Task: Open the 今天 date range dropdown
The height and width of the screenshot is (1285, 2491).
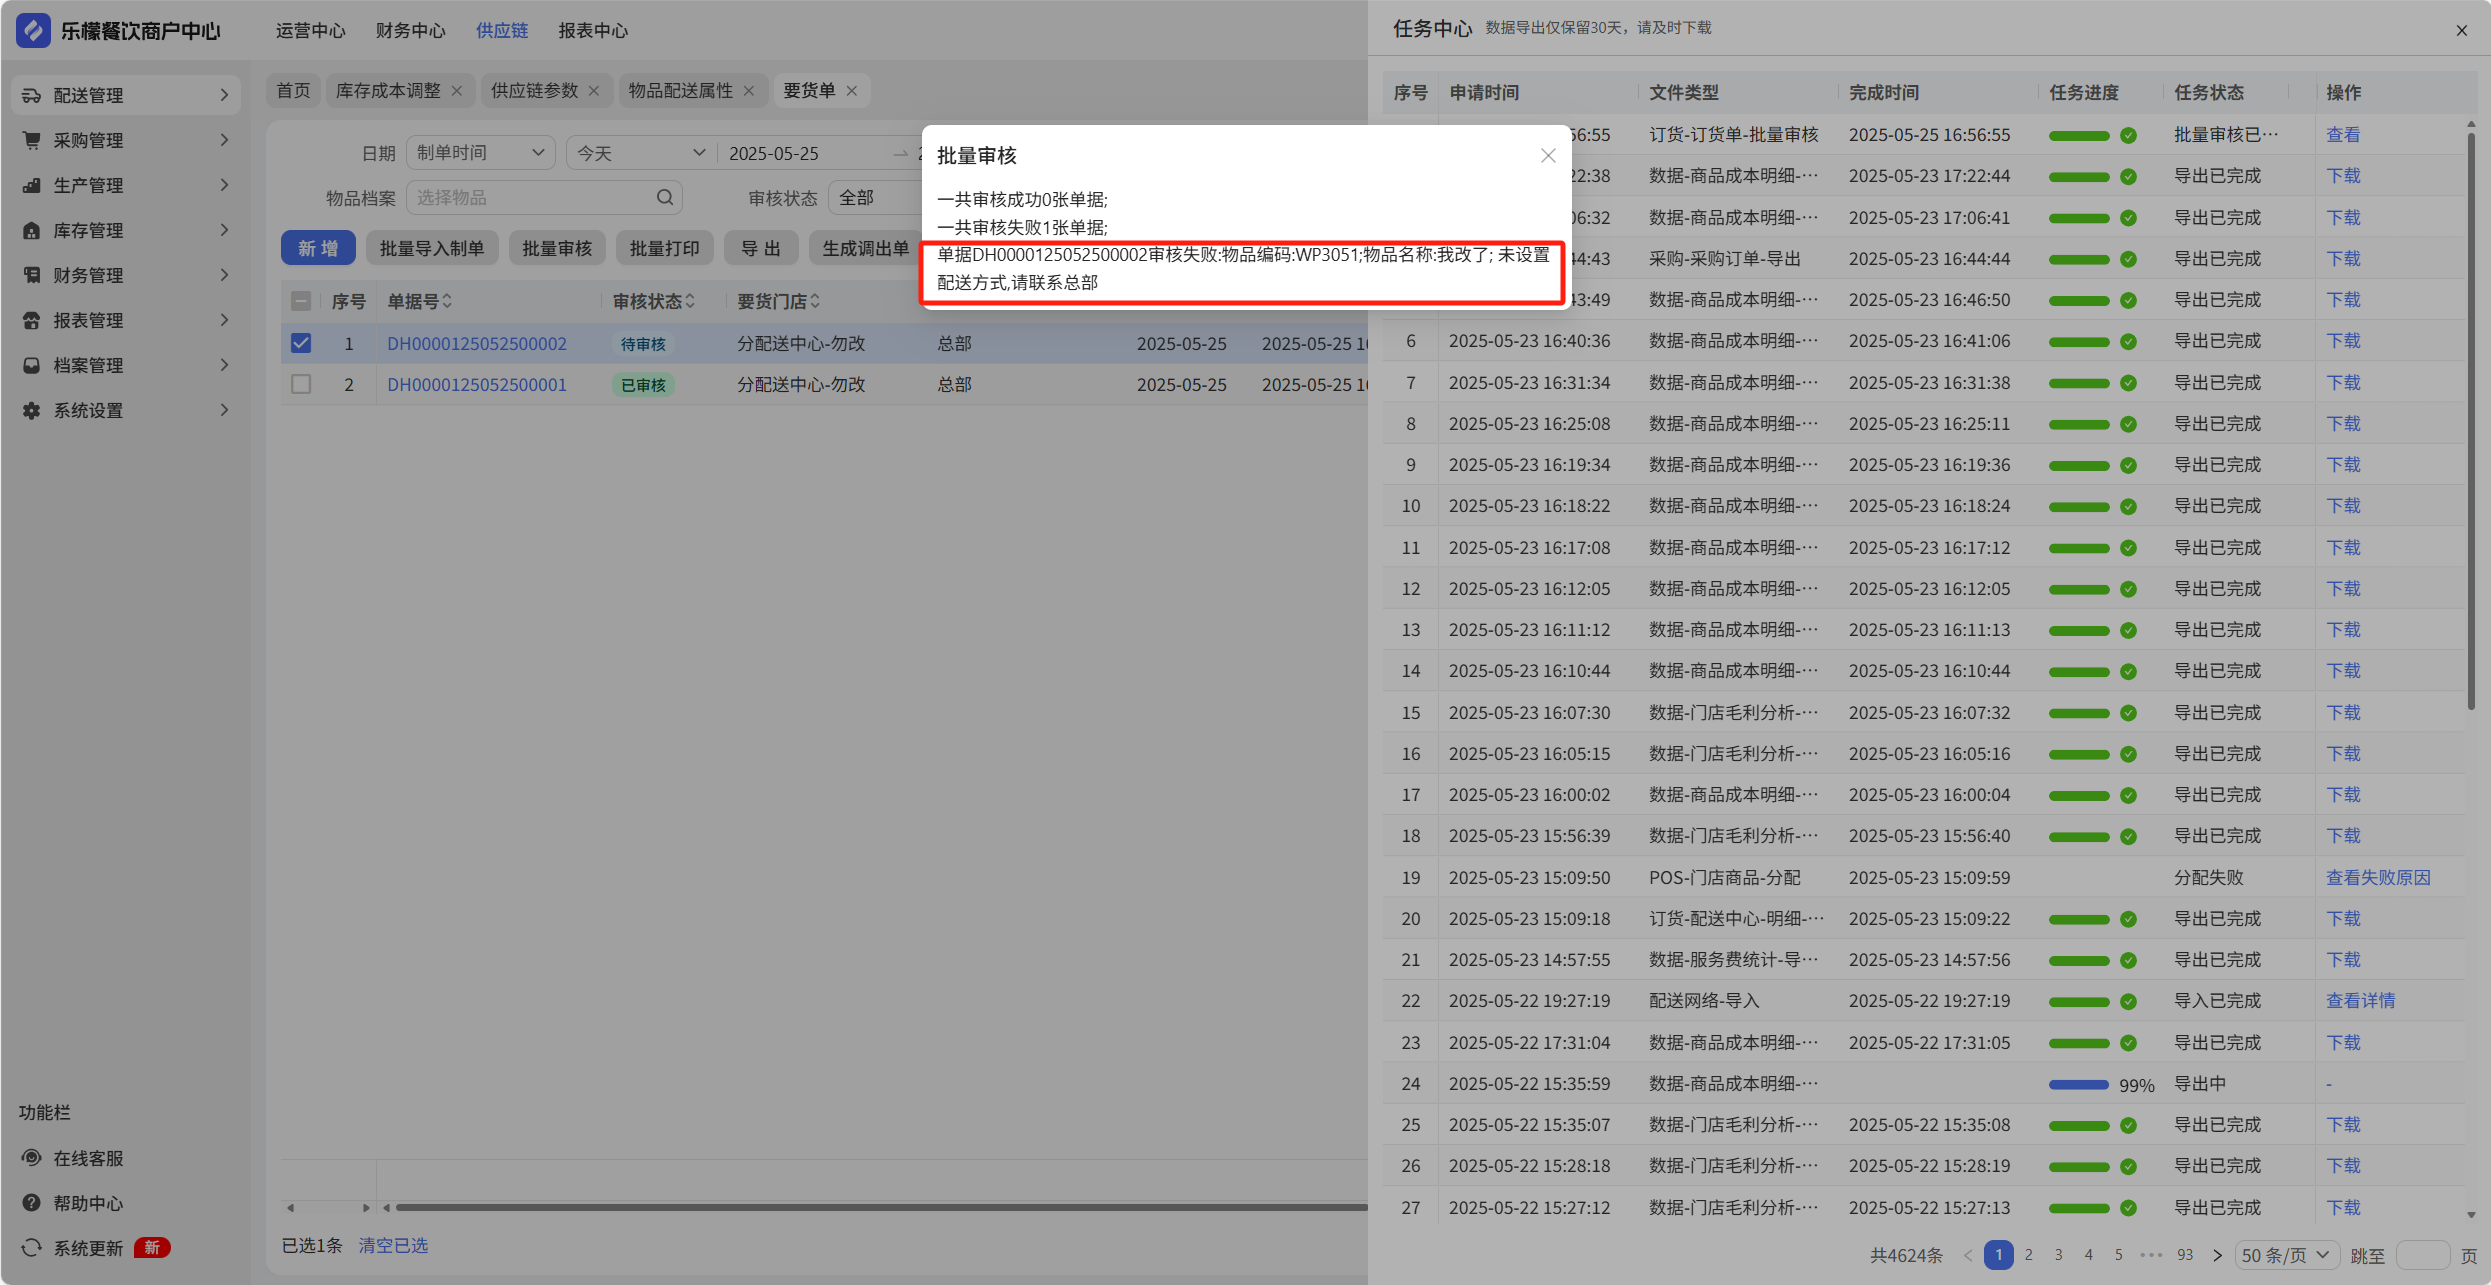Action: tap(640, 153)
